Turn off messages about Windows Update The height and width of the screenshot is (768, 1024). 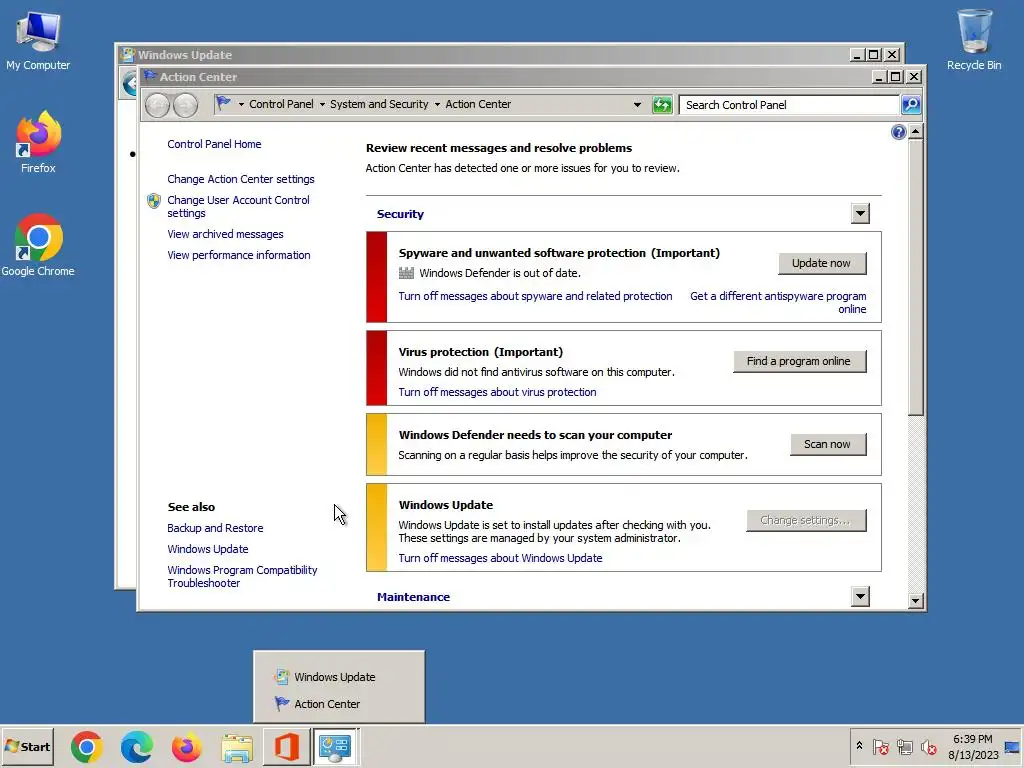coord(500,558)
